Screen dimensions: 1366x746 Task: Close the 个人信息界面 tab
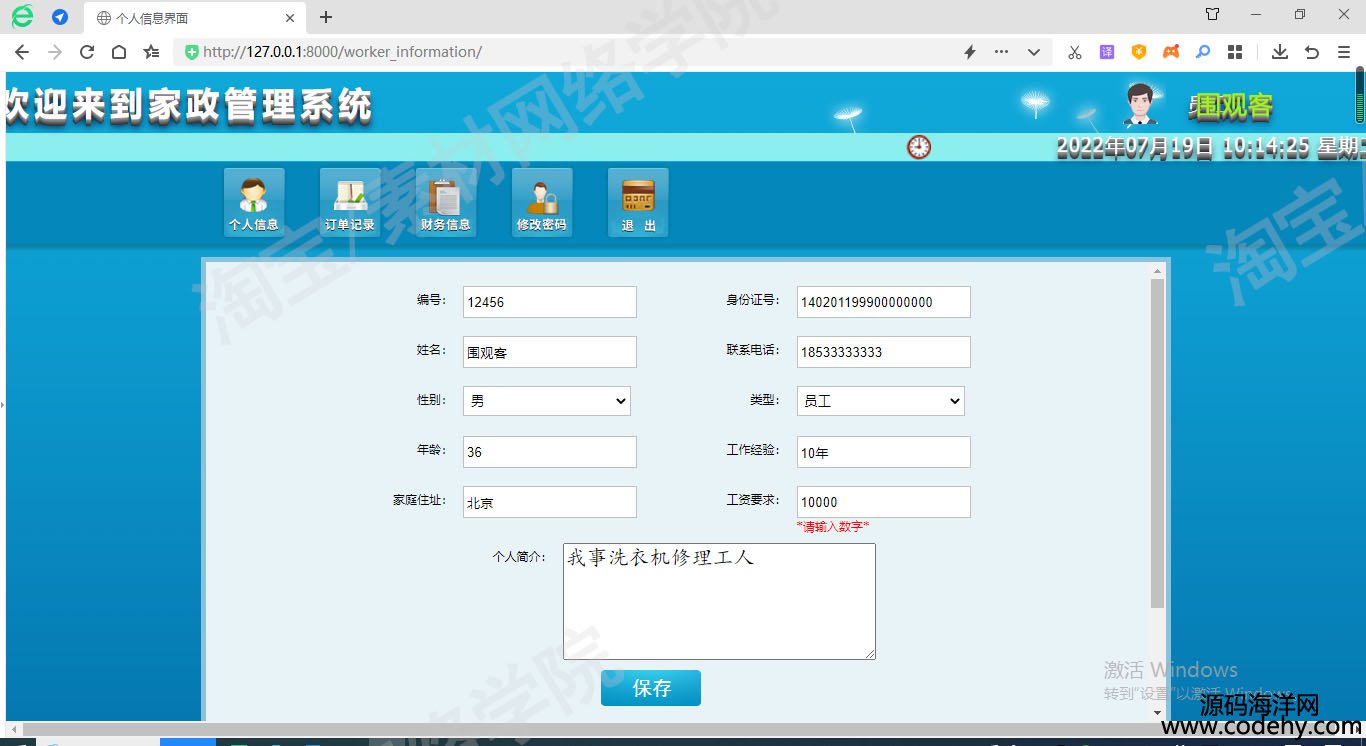coord(290,18)
